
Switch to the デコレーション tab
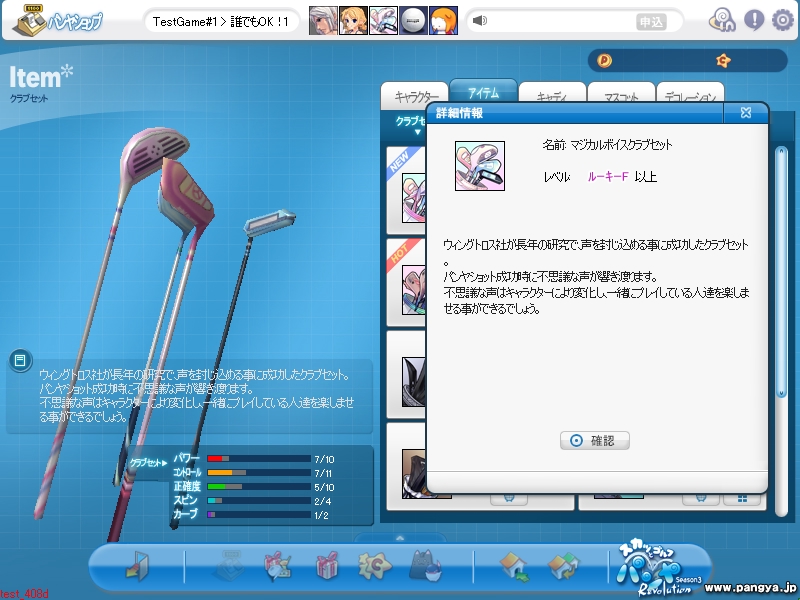pyautogui.click(x=690, y=95)
